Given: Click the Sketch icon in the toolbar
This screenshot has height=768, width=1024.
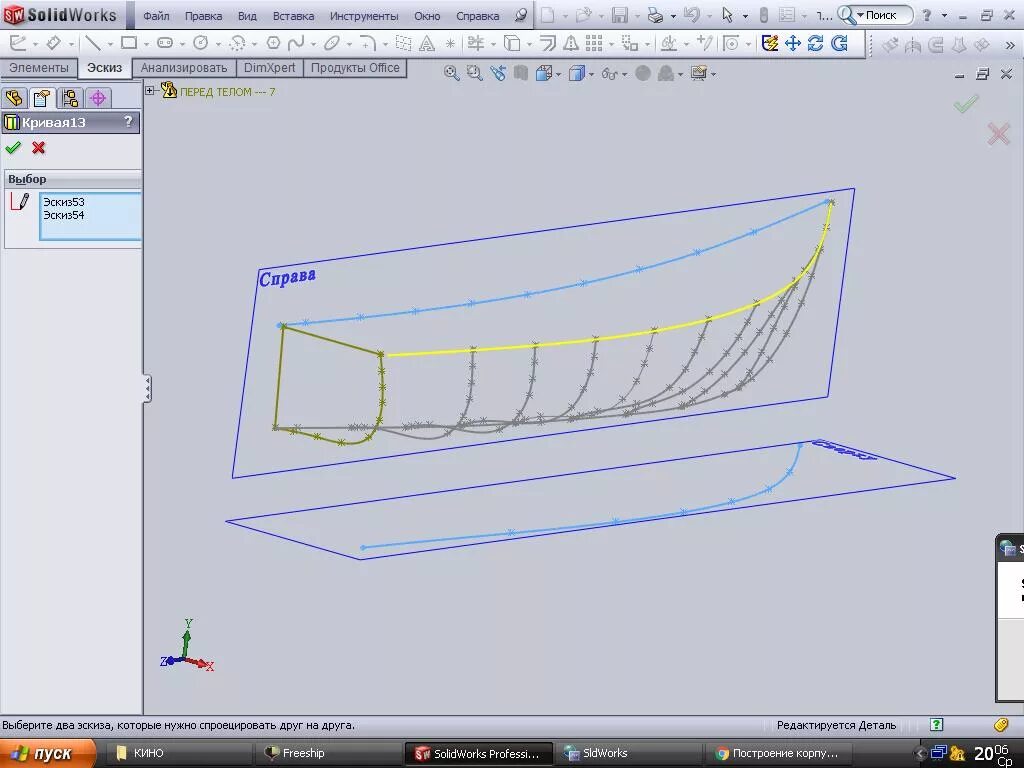Looking at the screenshot, I should [x=18, y=43].
